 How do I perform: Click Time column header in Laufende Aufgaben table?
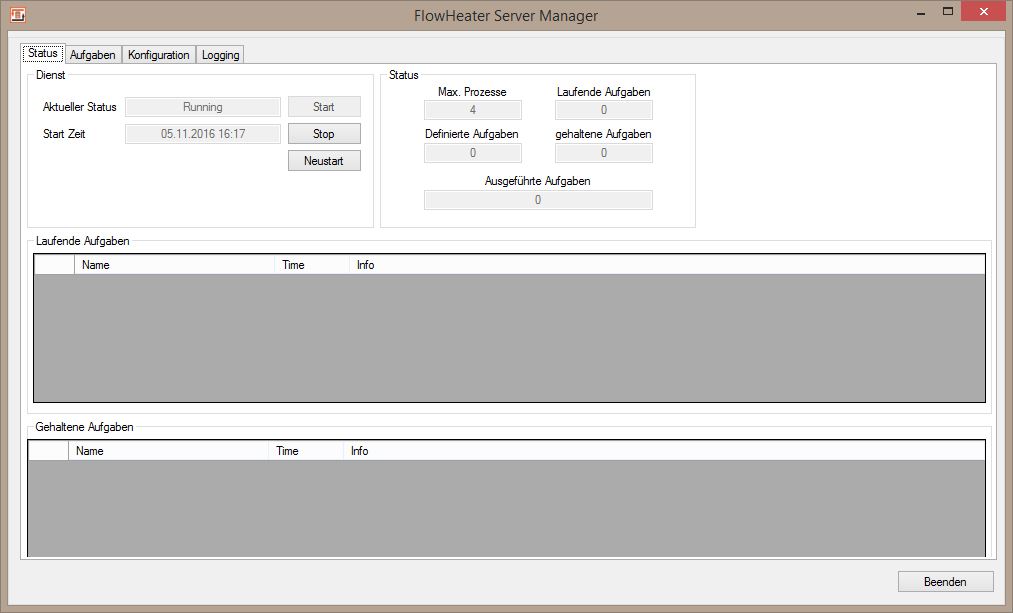coord(311,265)
